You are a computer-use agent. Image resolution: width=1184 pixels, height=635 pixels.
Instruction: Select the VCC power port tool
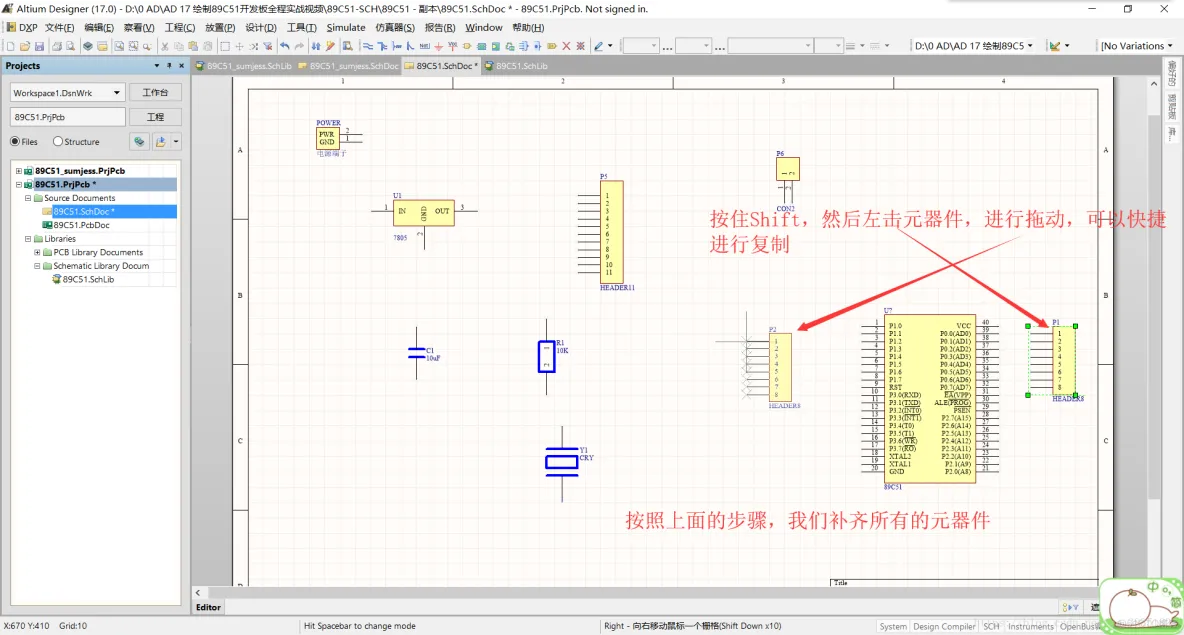point(453,46)
